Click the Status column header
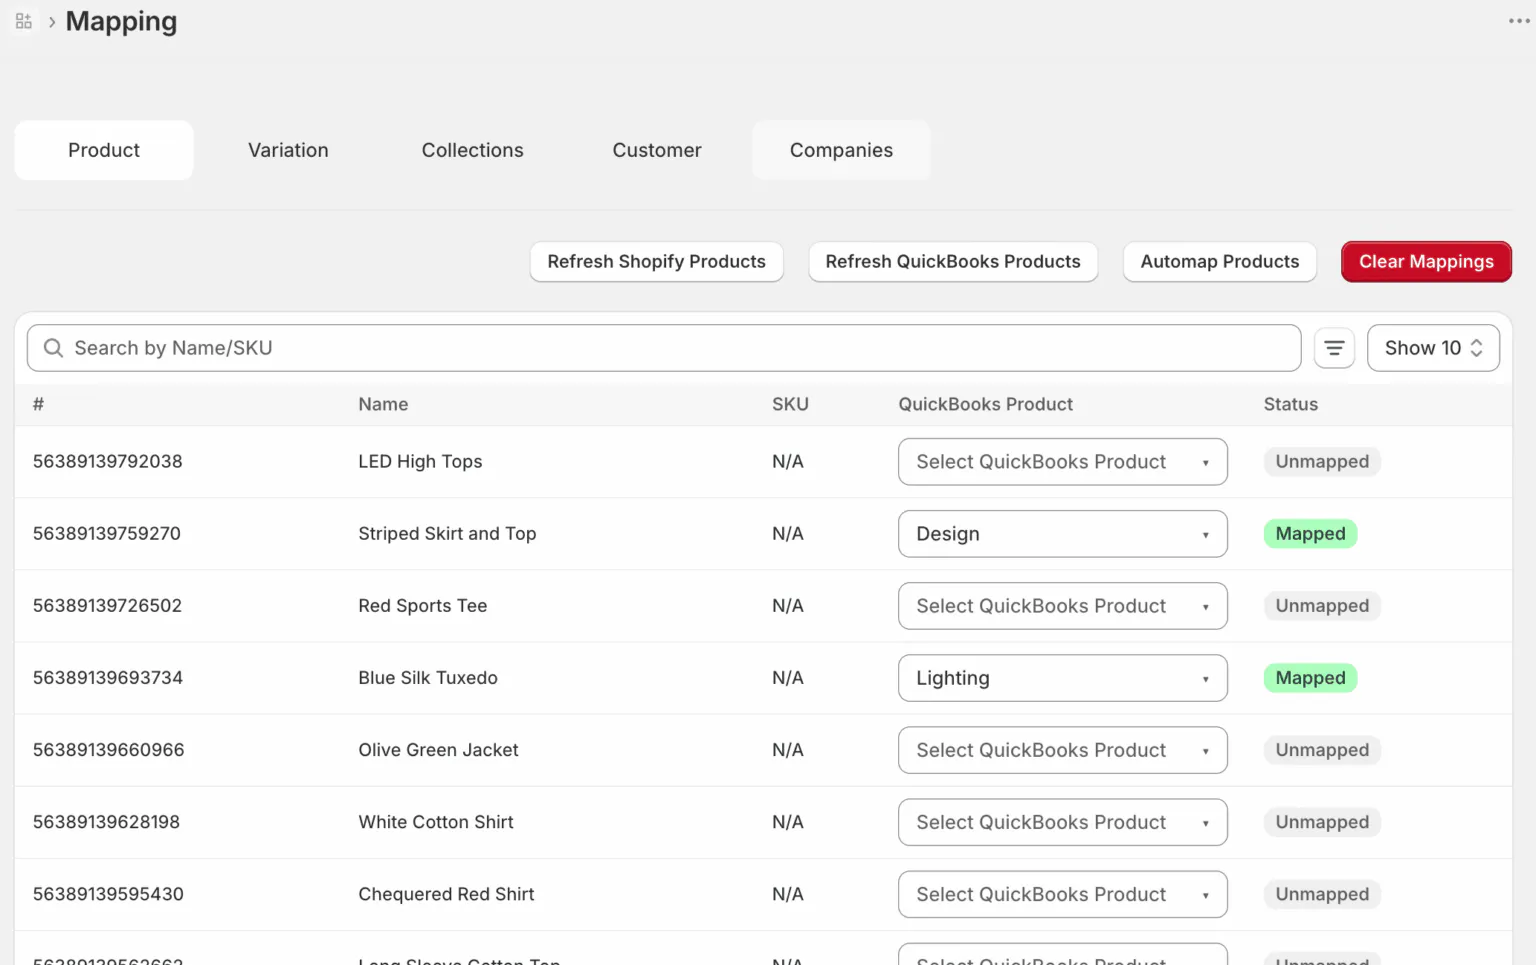The width and height of the screenshot is (1536, 965). point(1291,404)
